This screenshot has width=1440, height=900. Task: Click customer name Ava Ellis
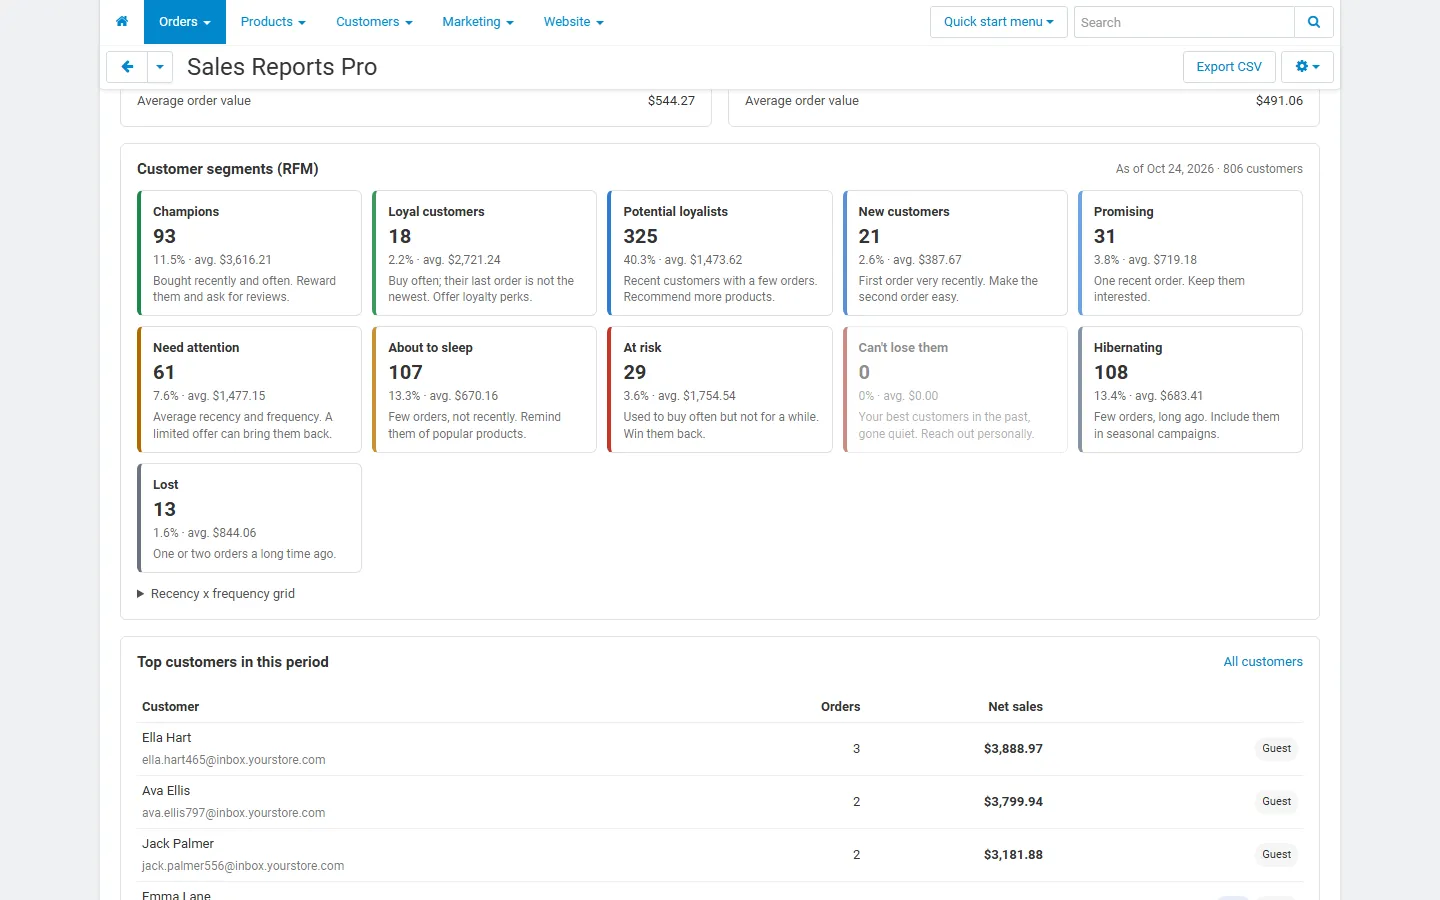coord(166,791)
